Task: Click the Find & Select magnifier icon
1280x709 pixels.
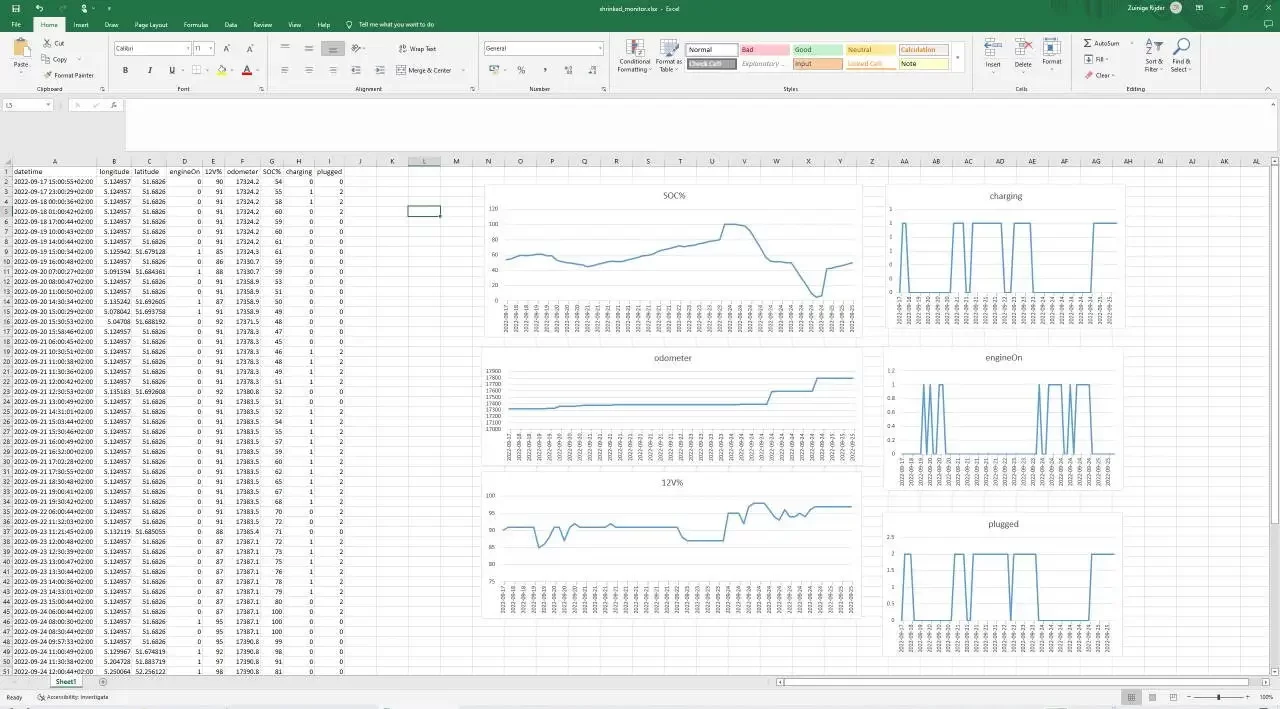Action: [x=1181, y=48]
